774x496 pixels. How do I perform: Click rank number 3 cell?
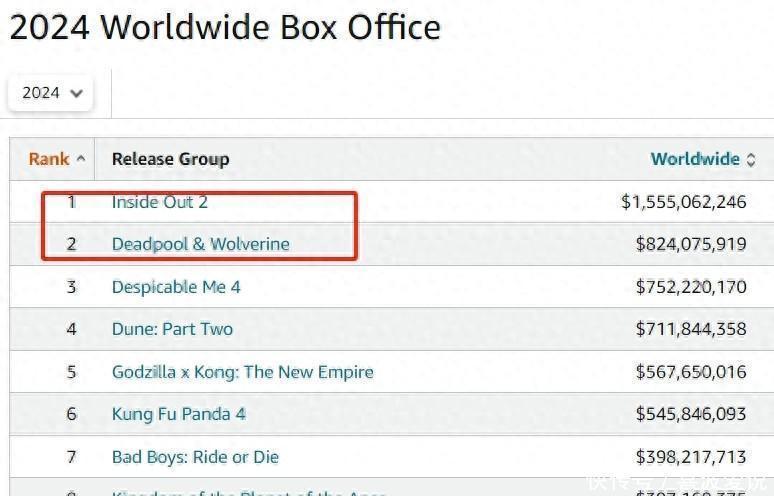(71, 287)
